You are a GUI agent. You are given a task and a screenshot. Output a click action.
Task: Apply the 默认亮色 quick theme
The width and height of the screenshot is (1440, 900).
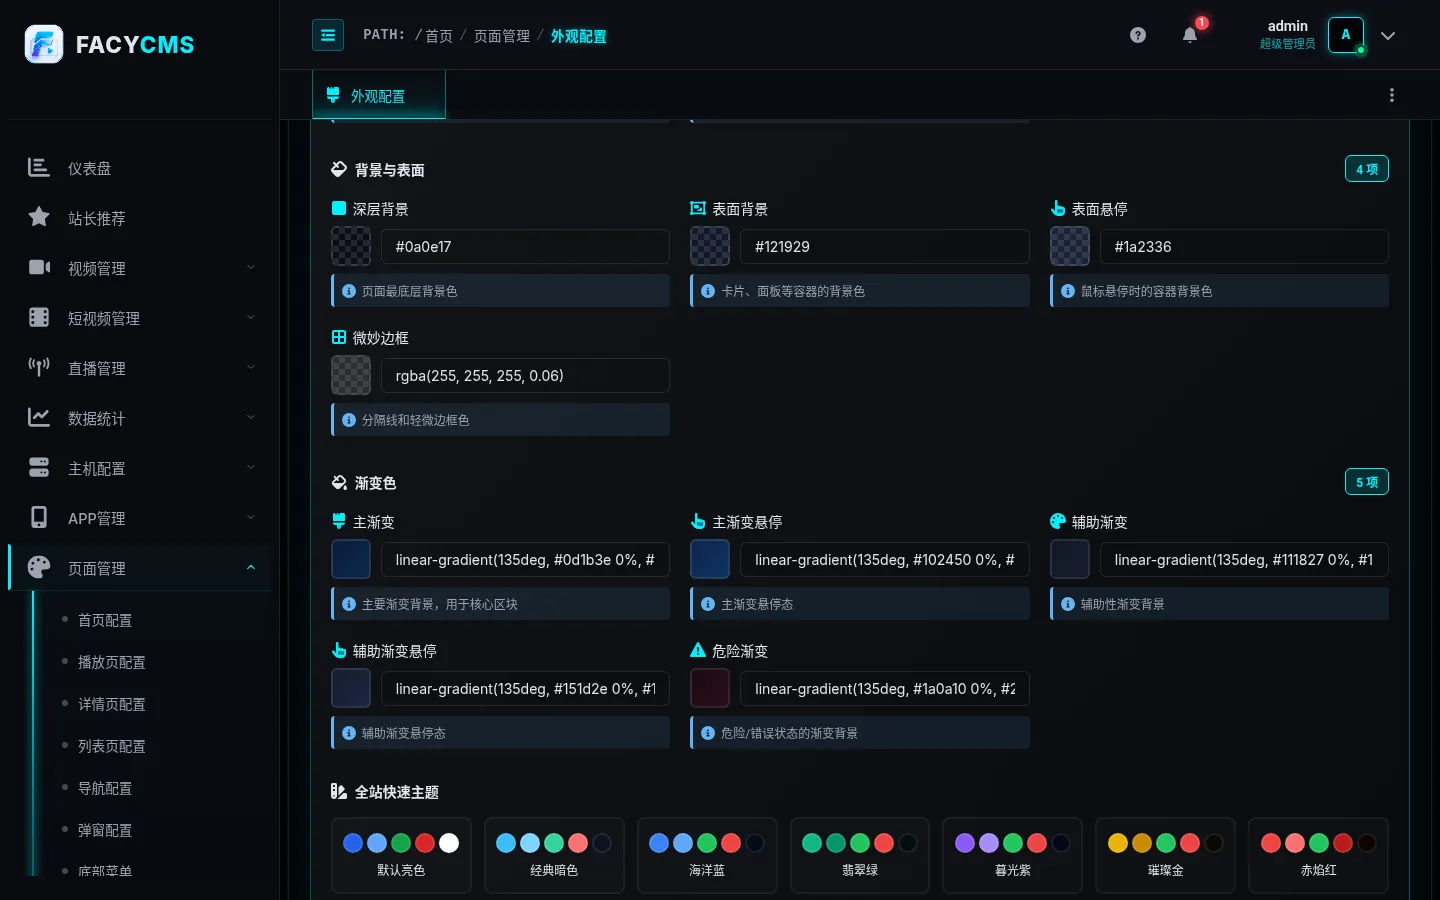click(401, 855)
